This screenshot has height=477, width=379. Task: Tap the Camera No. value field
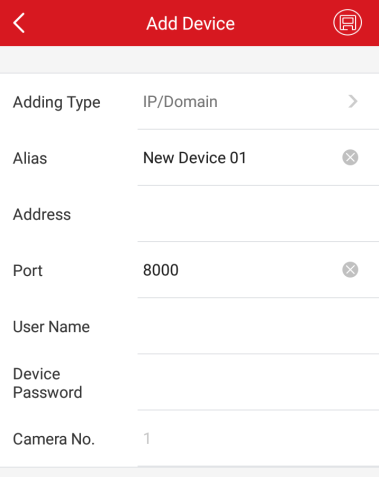click(258, 439)
